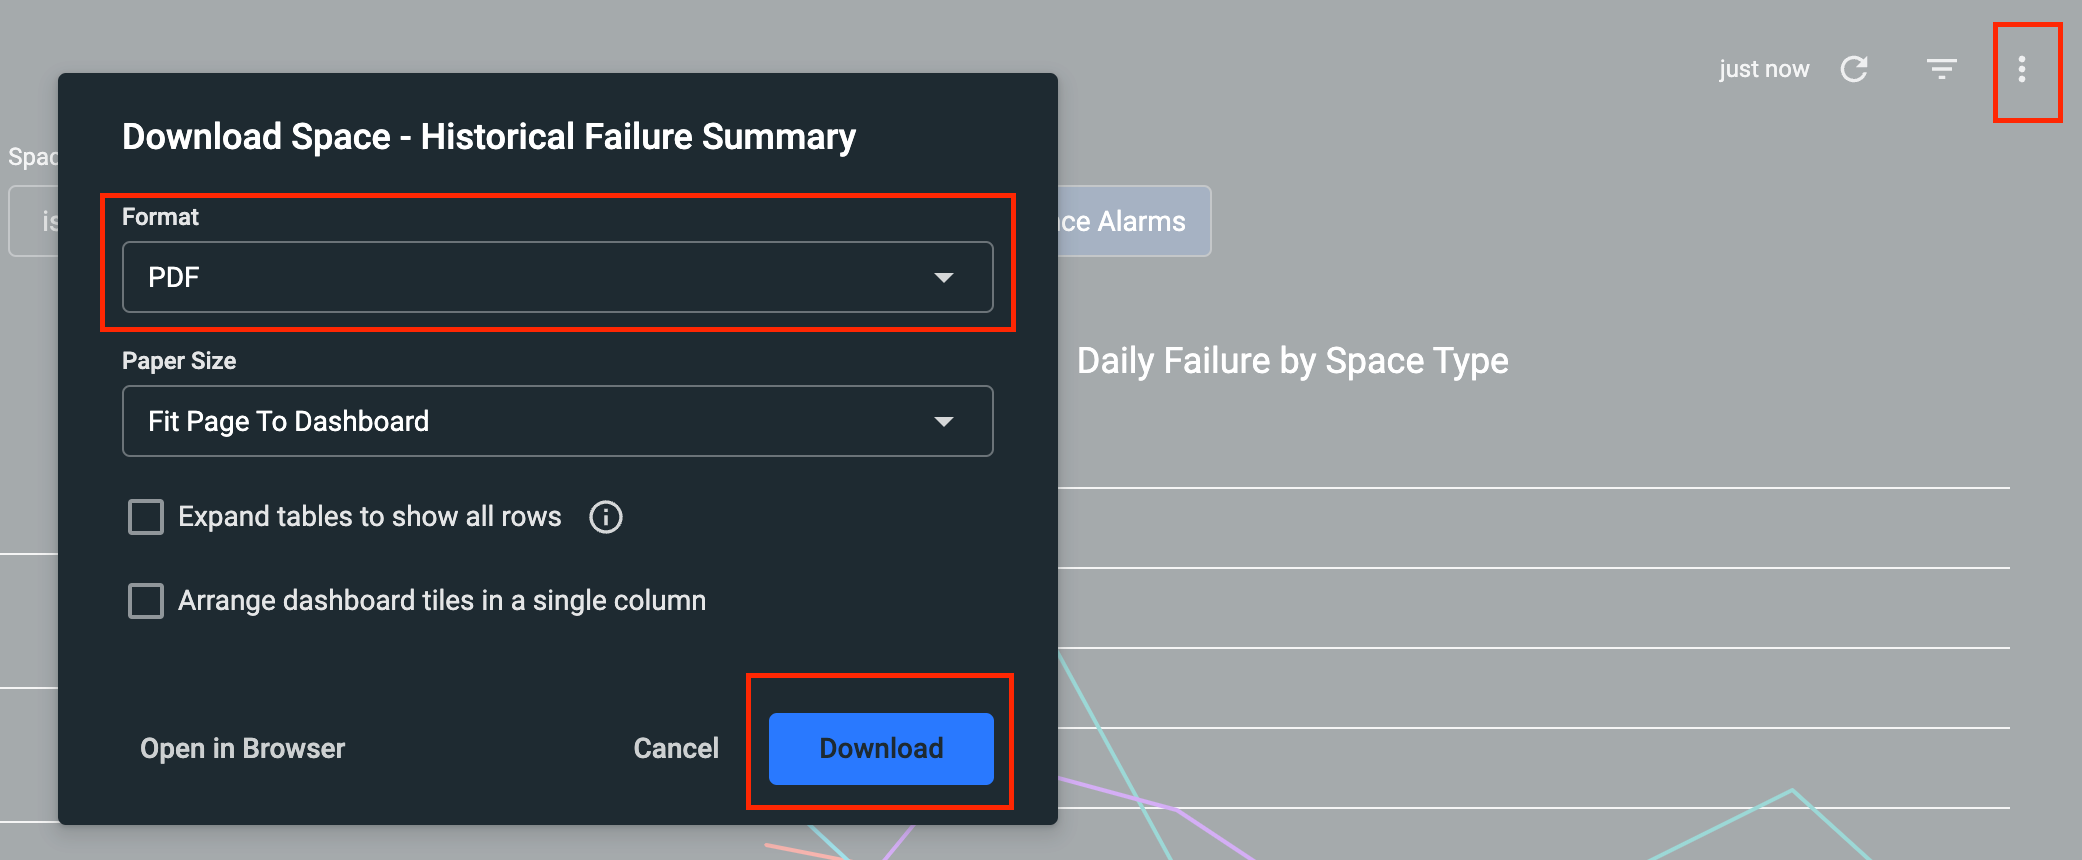Click the Download Space dialog title
The image size is (2082, 860).
[x=488, y=137]
